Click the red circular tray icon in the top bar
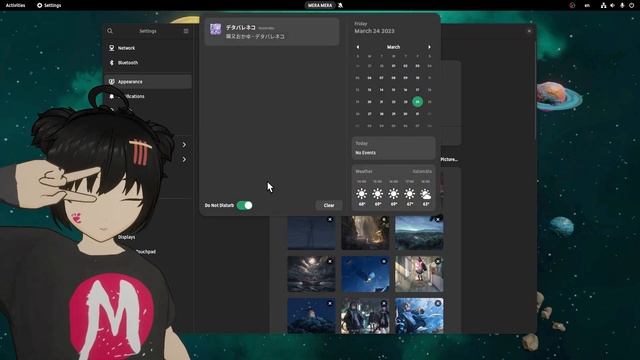 pos(572,5)
